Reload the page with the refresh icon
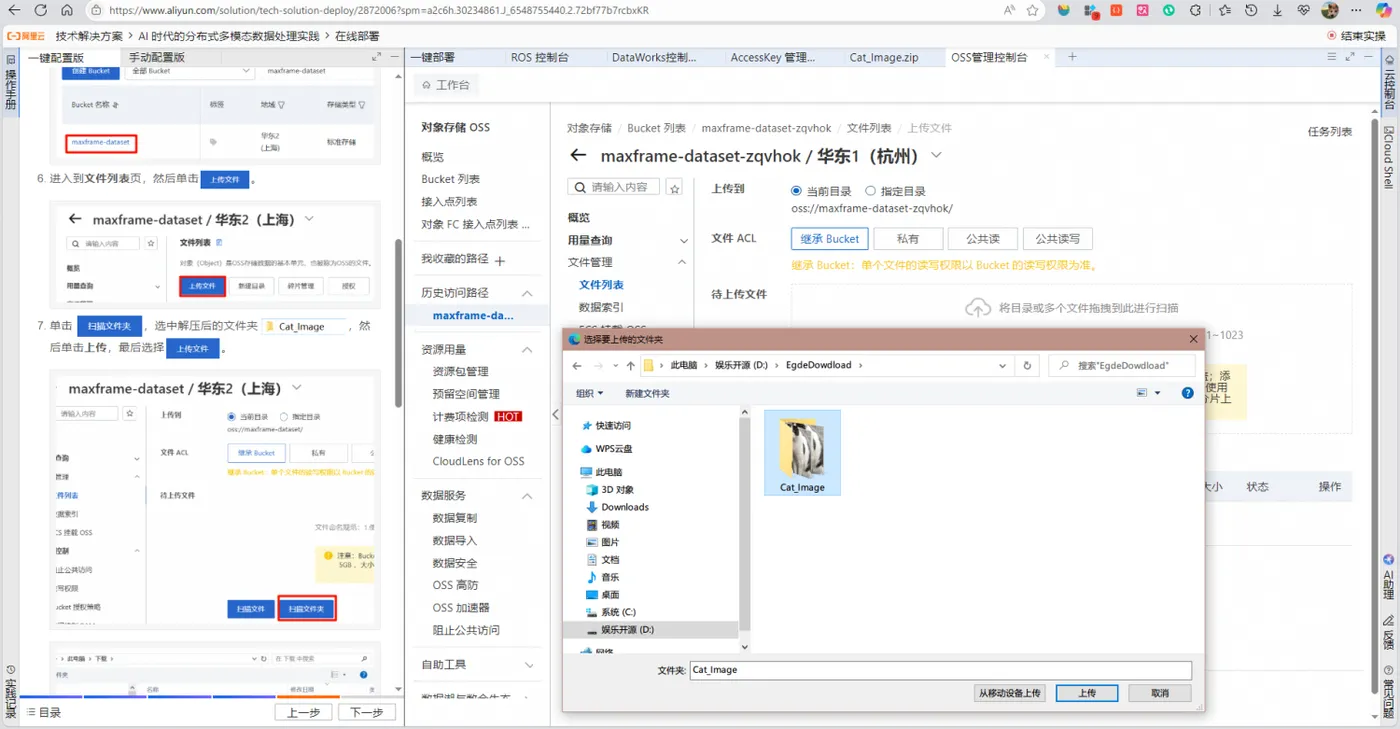 tap(41, 10)
